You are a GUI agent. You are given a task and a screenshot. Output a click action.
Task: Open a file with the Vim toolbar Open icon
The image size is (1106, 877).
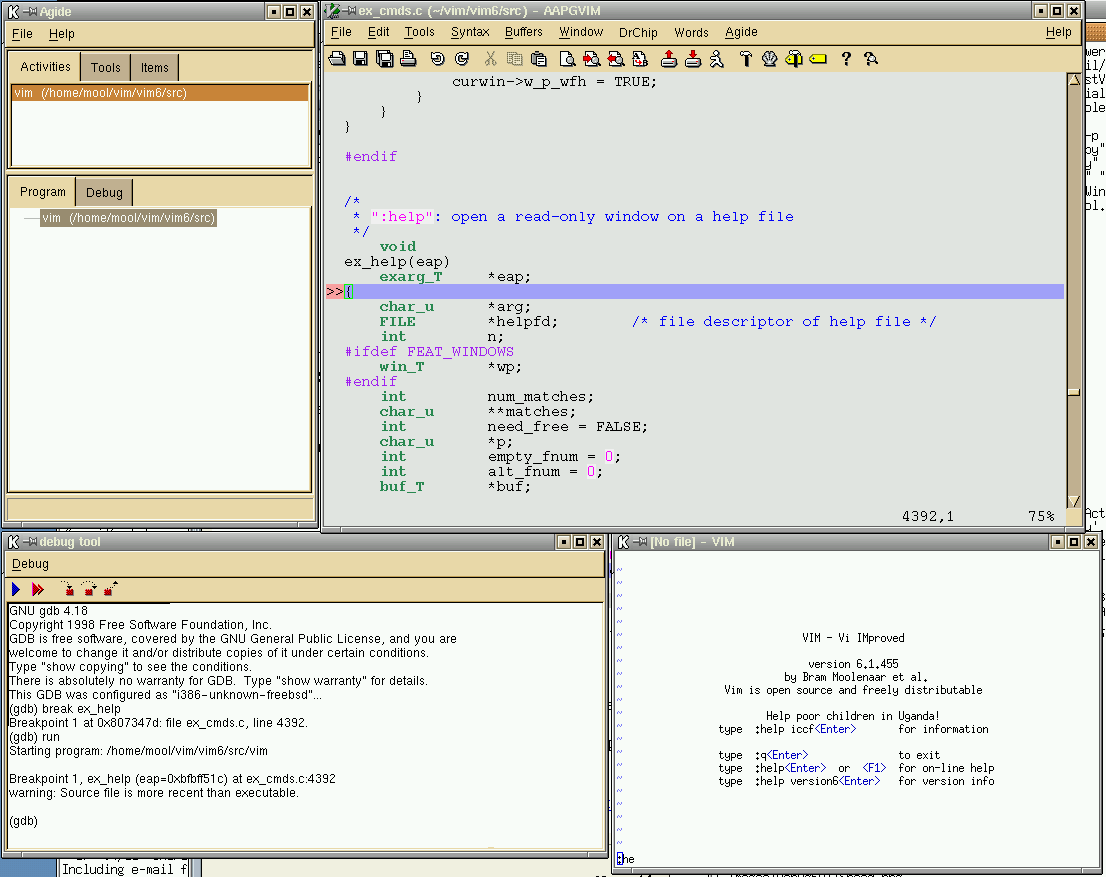point(337,59)
